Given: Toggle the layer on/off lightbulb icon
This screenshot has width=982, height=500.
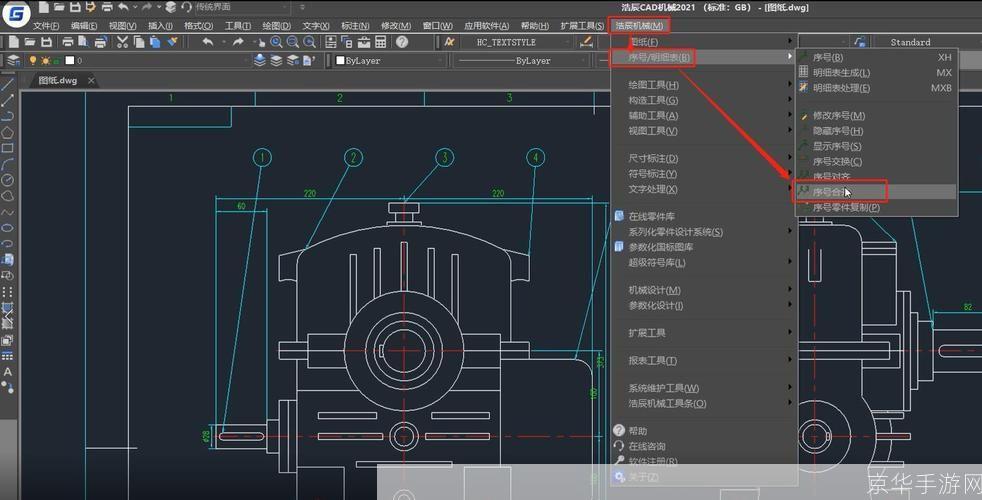Looking at the screenshot, I should 33,61.
